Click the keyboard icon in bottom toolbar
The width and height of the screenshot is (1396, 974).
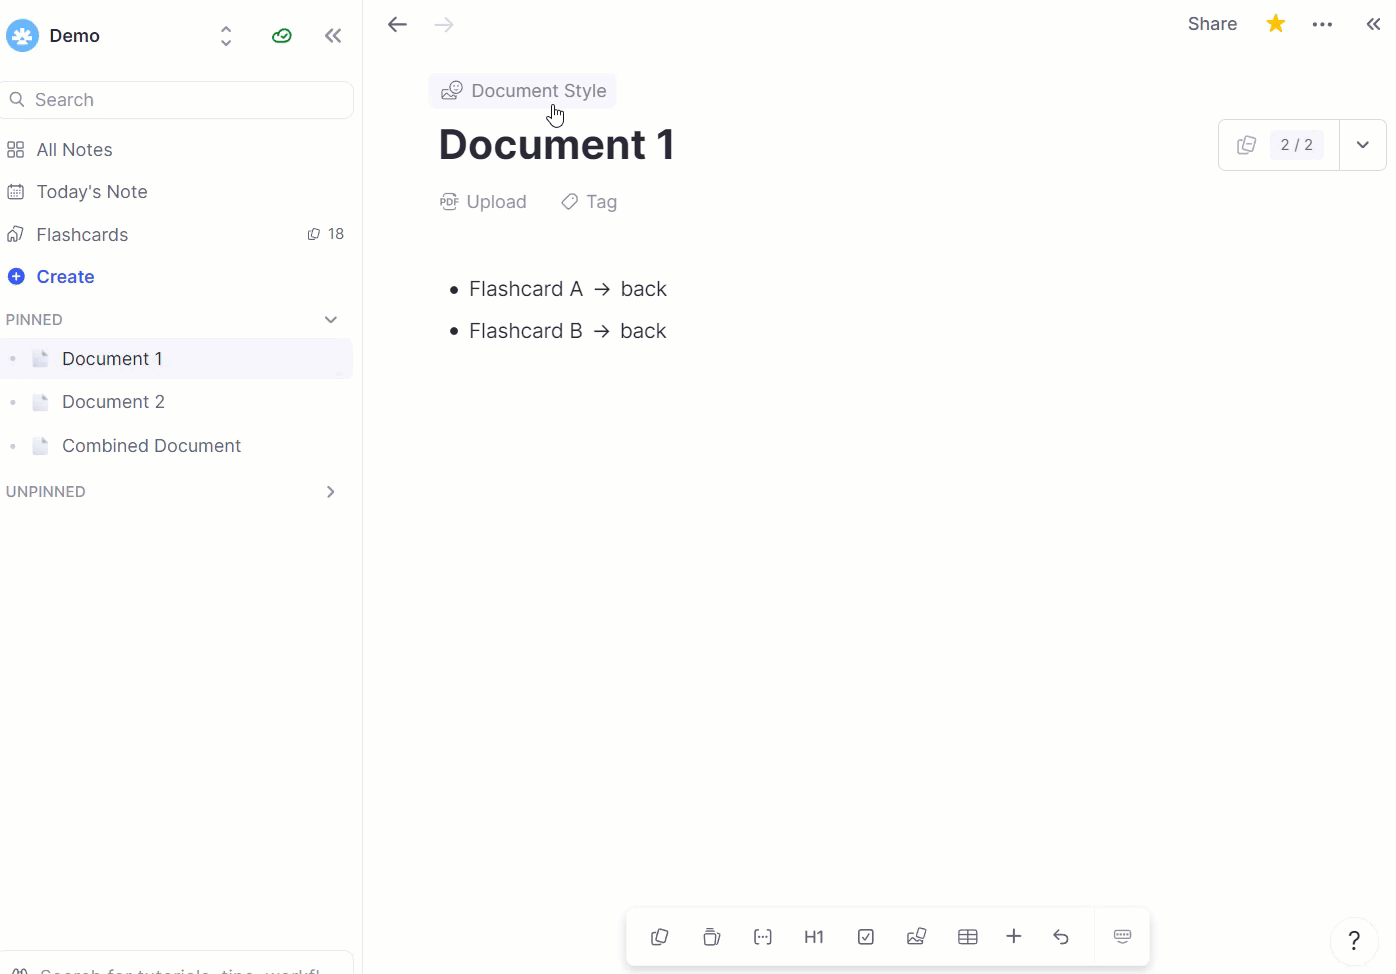click(x=1122, y=937)
